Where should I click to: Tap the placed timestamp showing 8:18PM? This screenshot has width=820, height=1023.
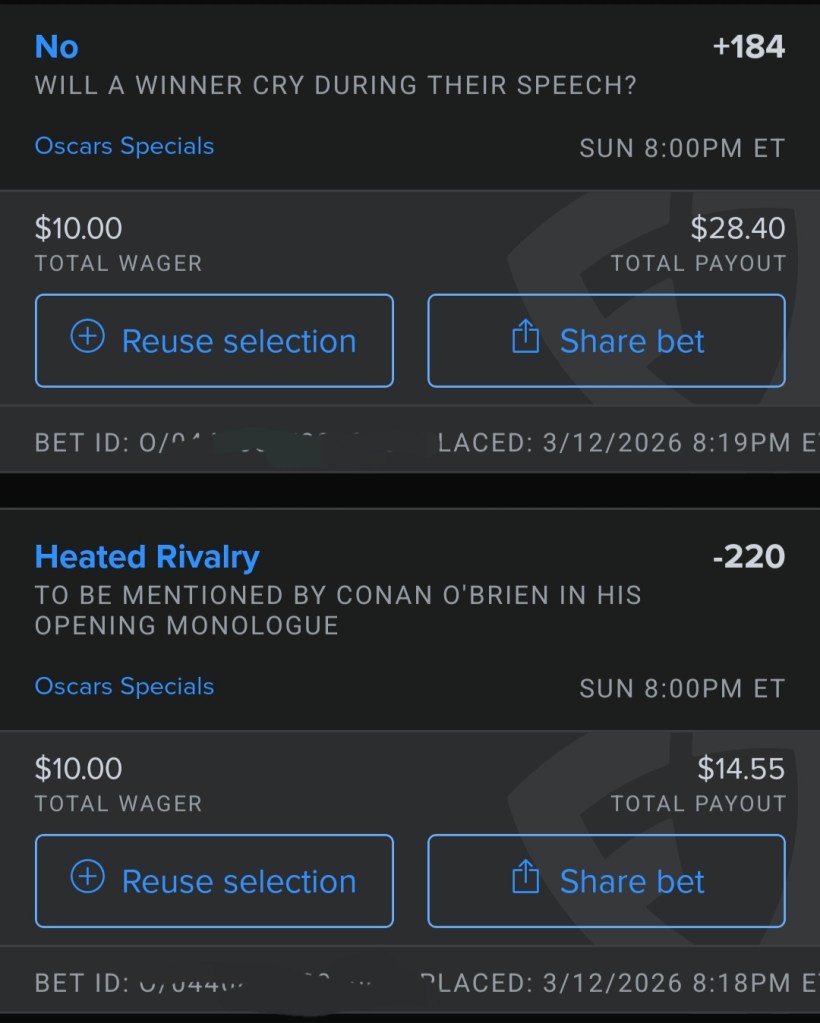pyautogui.click(x=620, y=983)
